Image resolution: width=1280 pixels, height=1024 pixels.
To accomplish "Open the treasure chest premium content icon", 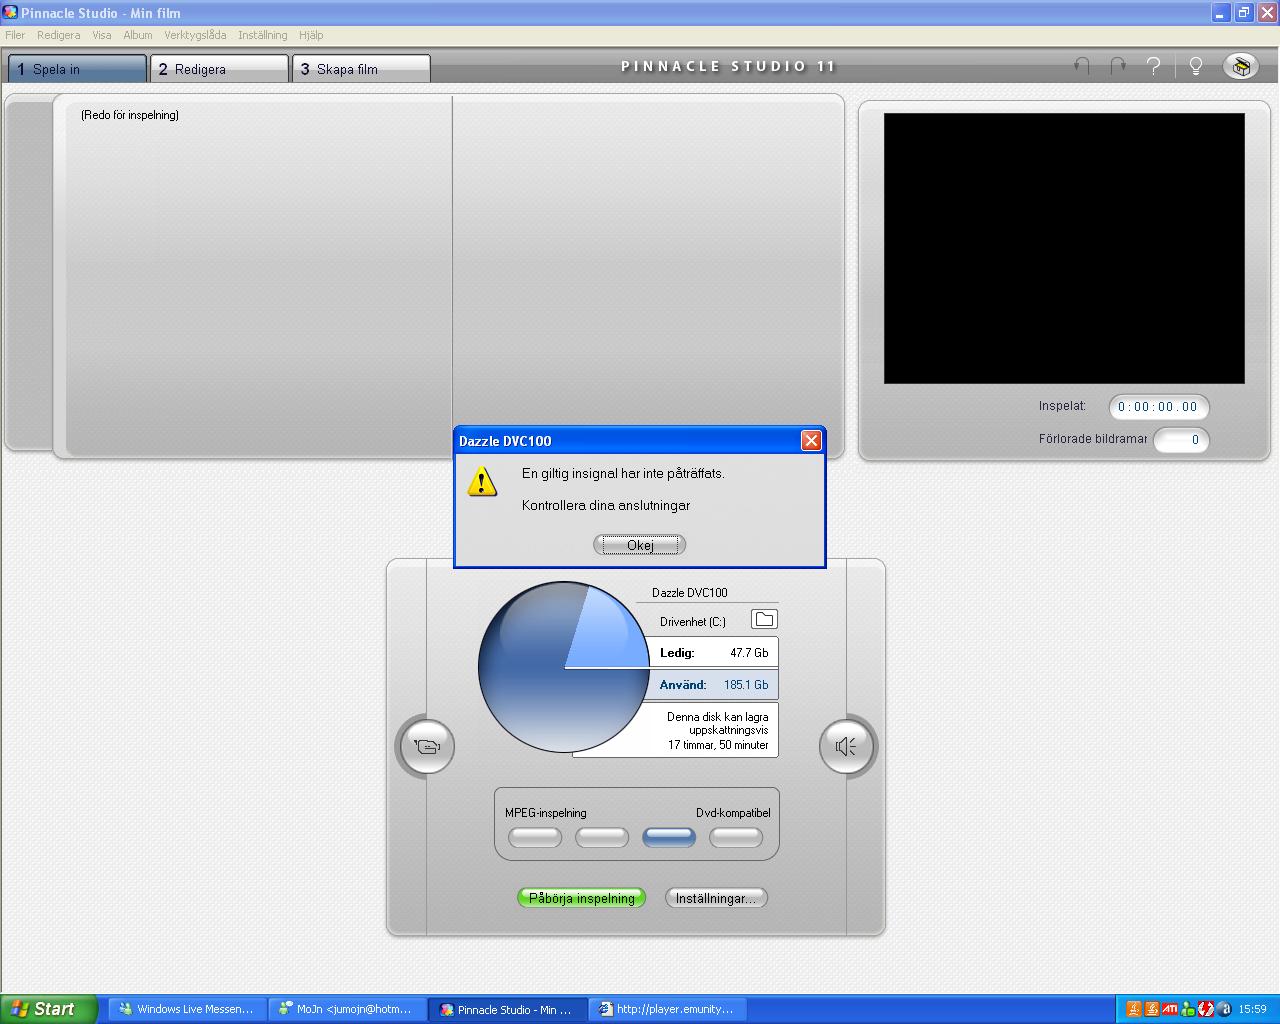I will [1241, 66].
